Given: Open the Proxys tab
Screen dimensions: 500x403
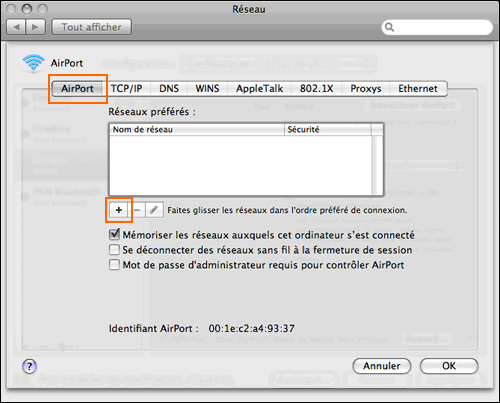Looking at the screenshot, I should [x=366, y=89].
